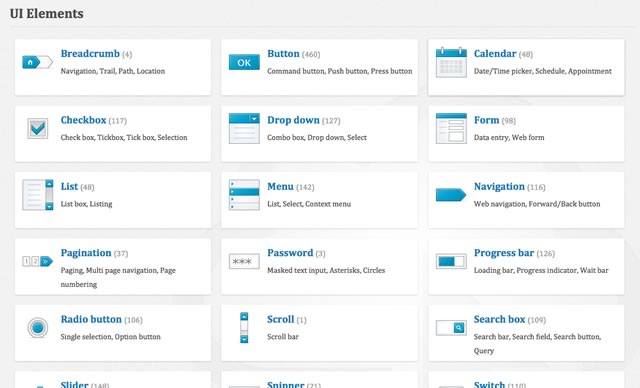Open the Scroll category link
The image size is (640, 388).
[x=280, y=319]
